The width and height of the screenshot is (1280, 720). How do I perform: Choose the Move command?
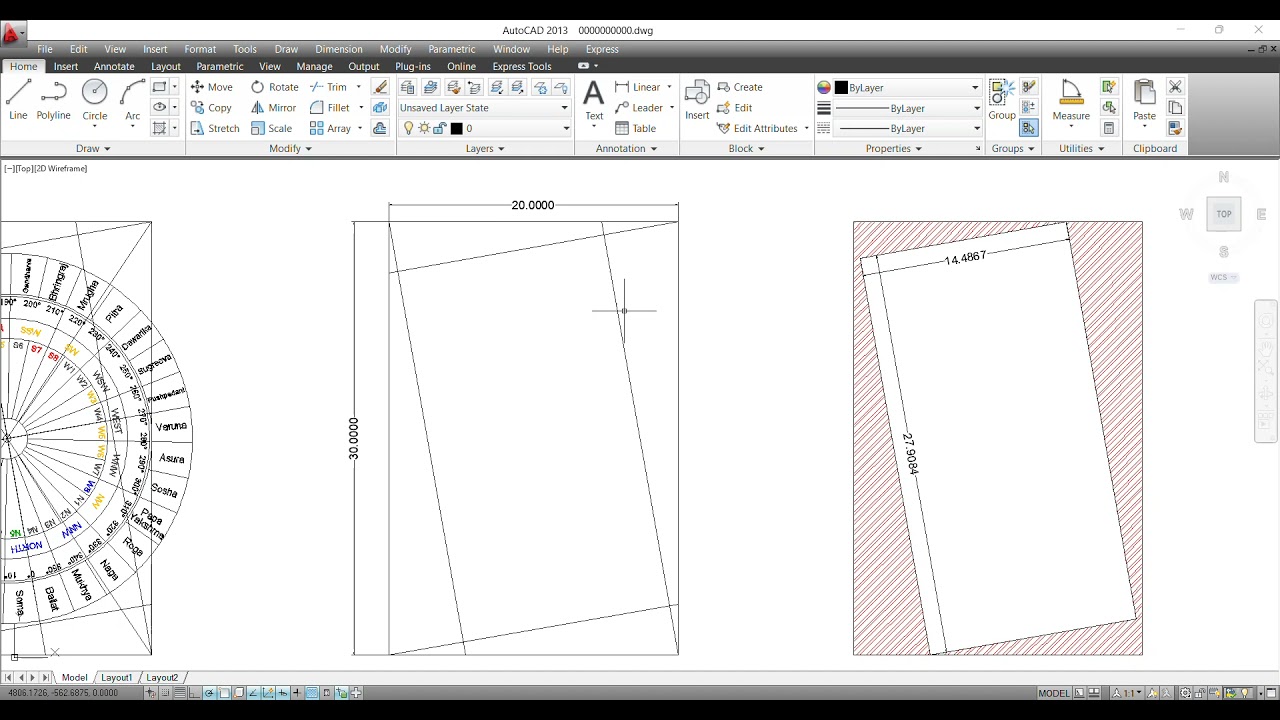211,87
